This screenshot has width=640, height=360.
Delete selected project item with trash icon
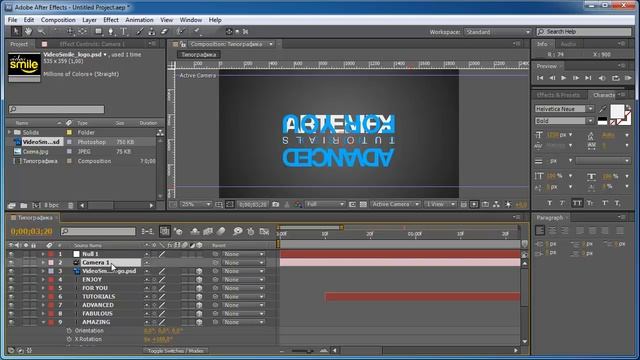71,205
